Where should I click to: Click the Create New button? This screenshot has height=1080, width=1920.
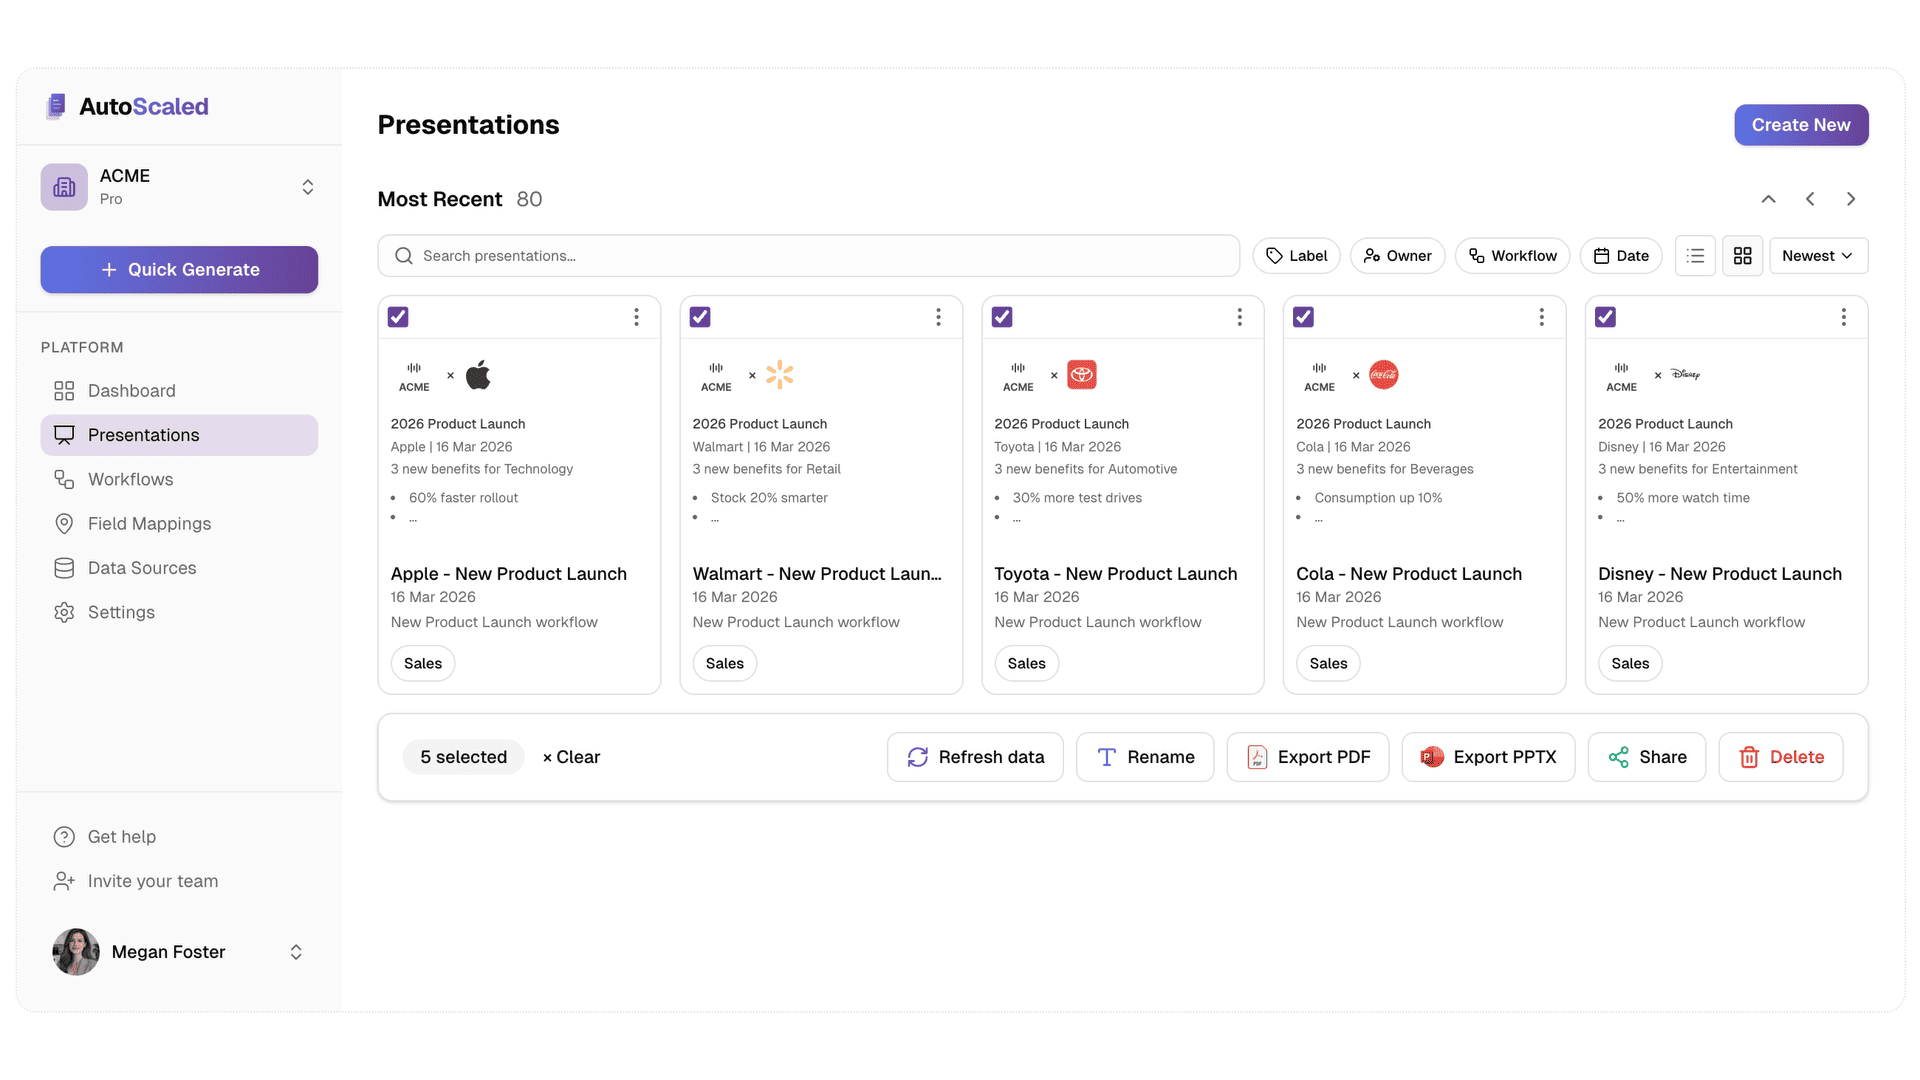tap(1800, 125)
